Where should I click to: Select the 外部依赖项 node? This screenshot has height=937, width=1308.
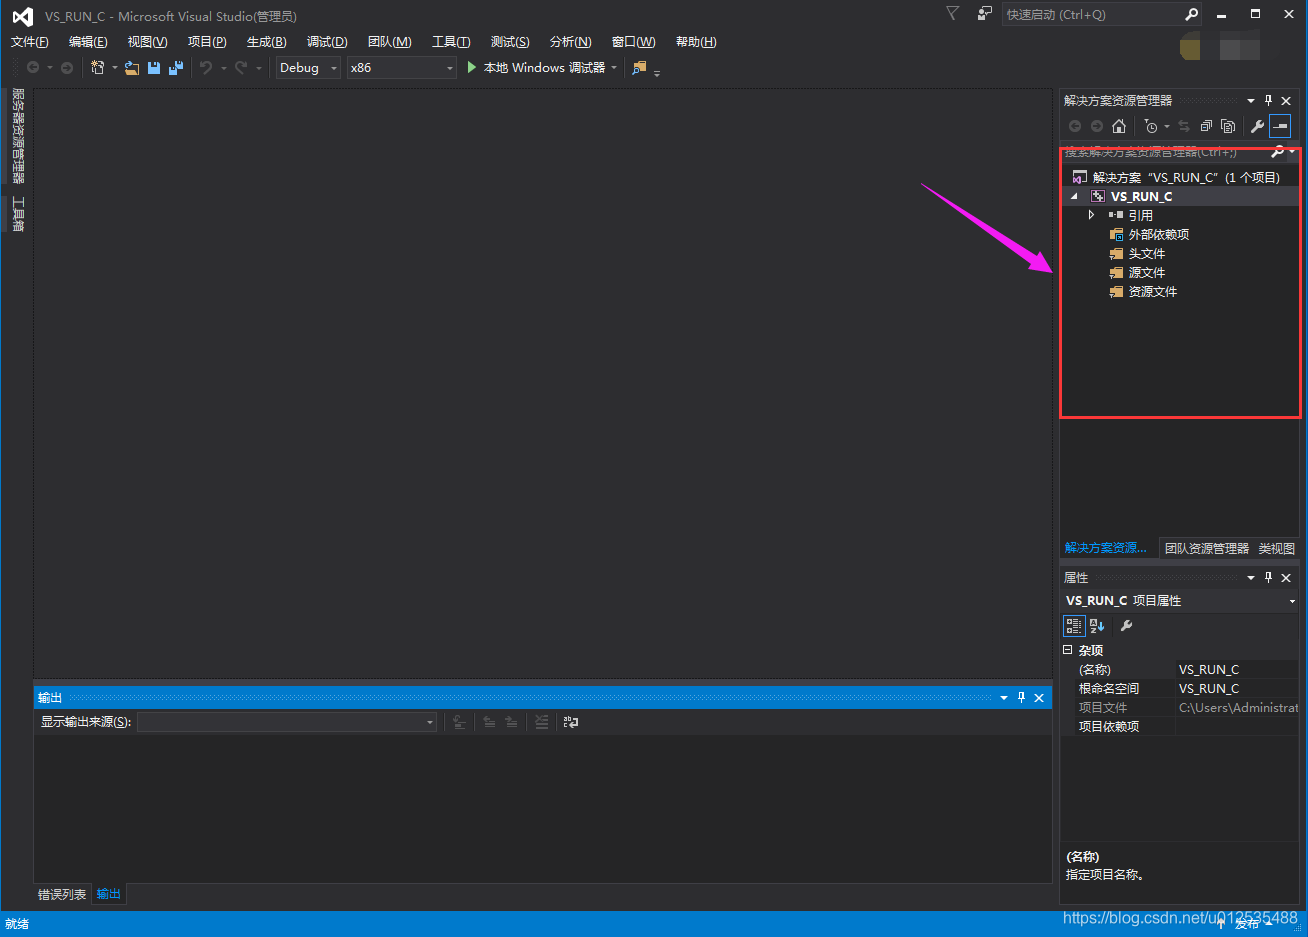[1159, 235]
